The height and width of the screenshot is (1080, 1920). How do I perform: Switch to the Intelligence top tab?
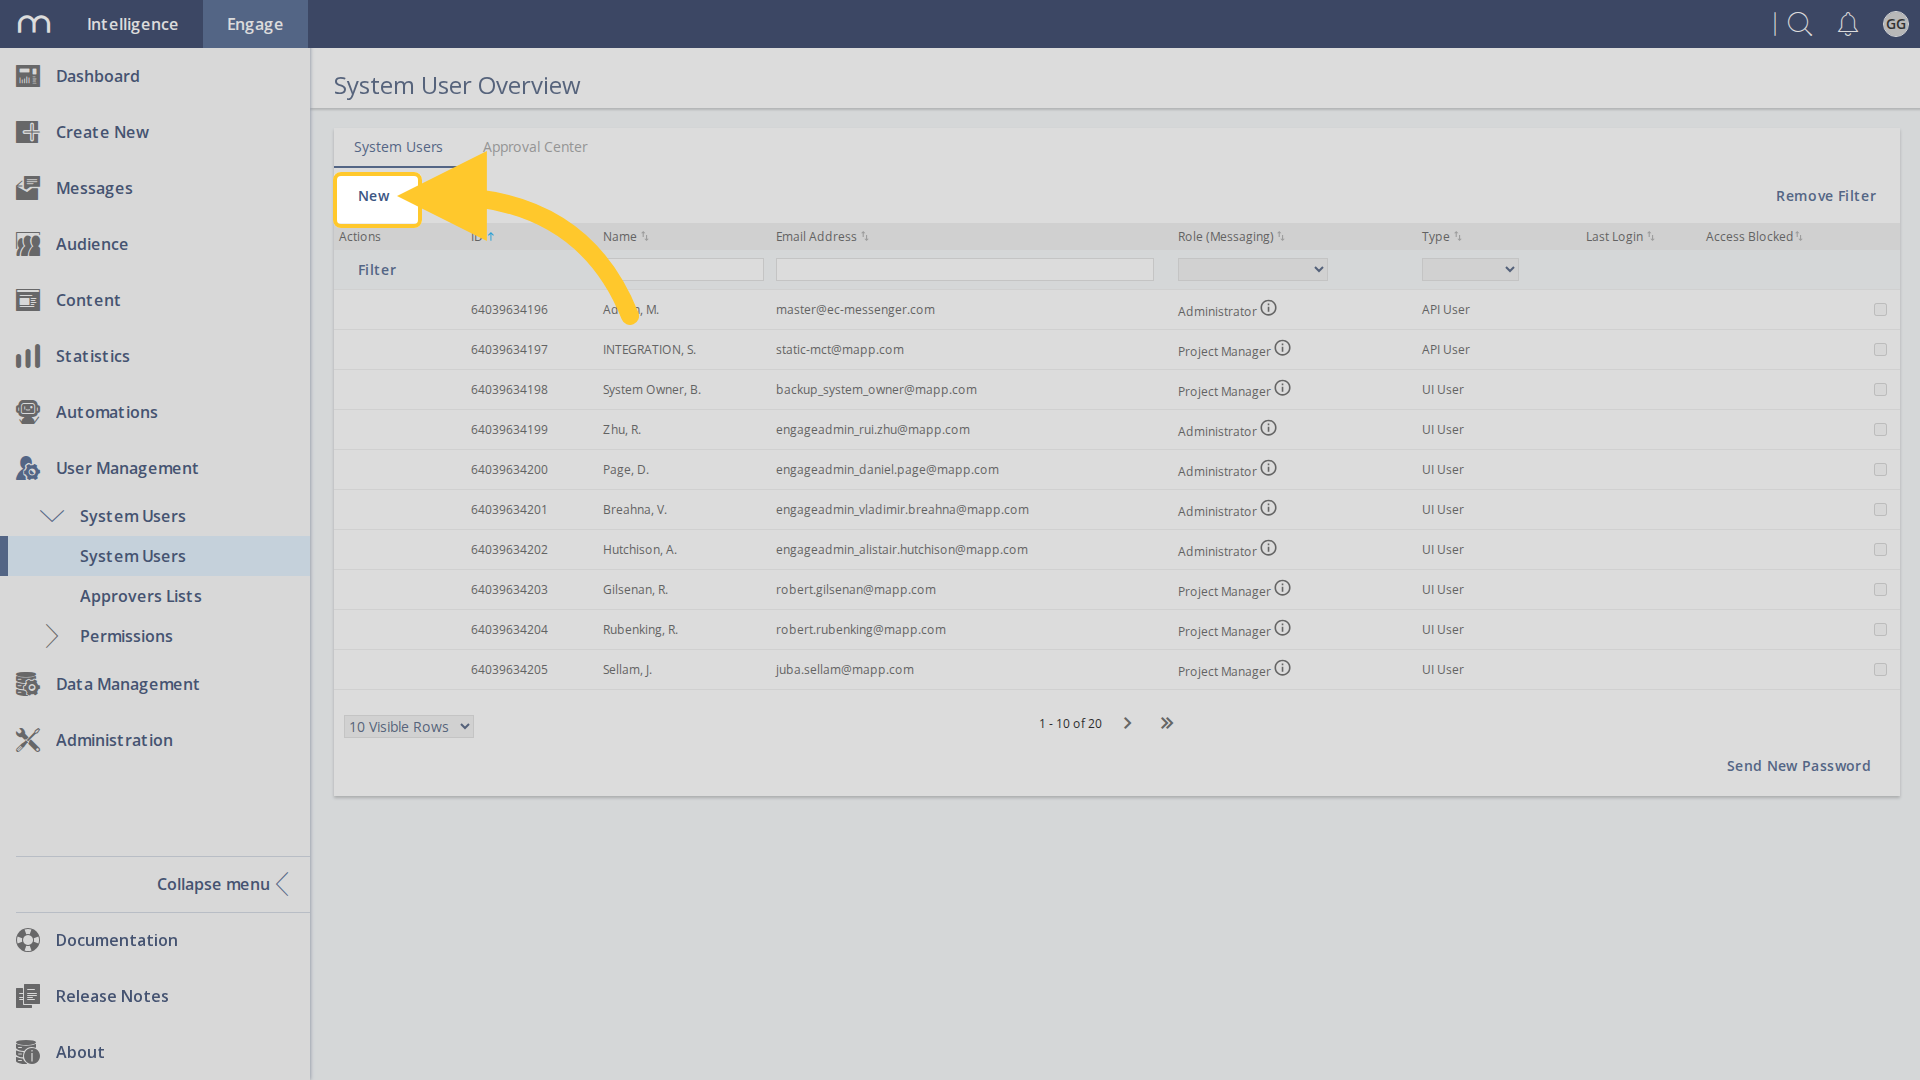132,24
